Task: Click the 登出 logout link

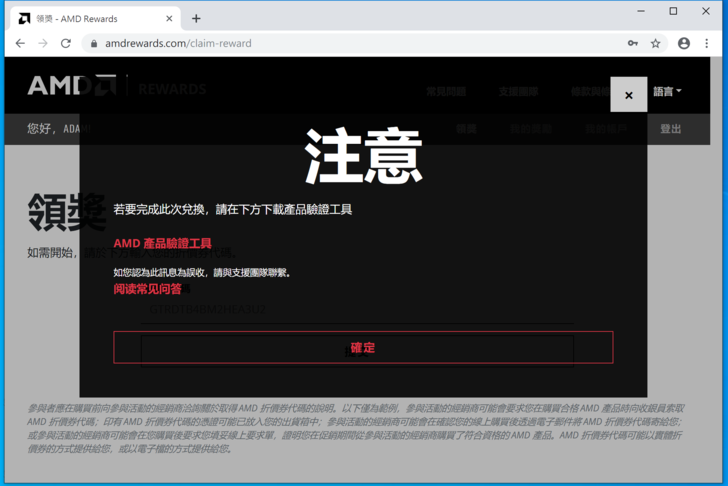Action: coord(670,129)
